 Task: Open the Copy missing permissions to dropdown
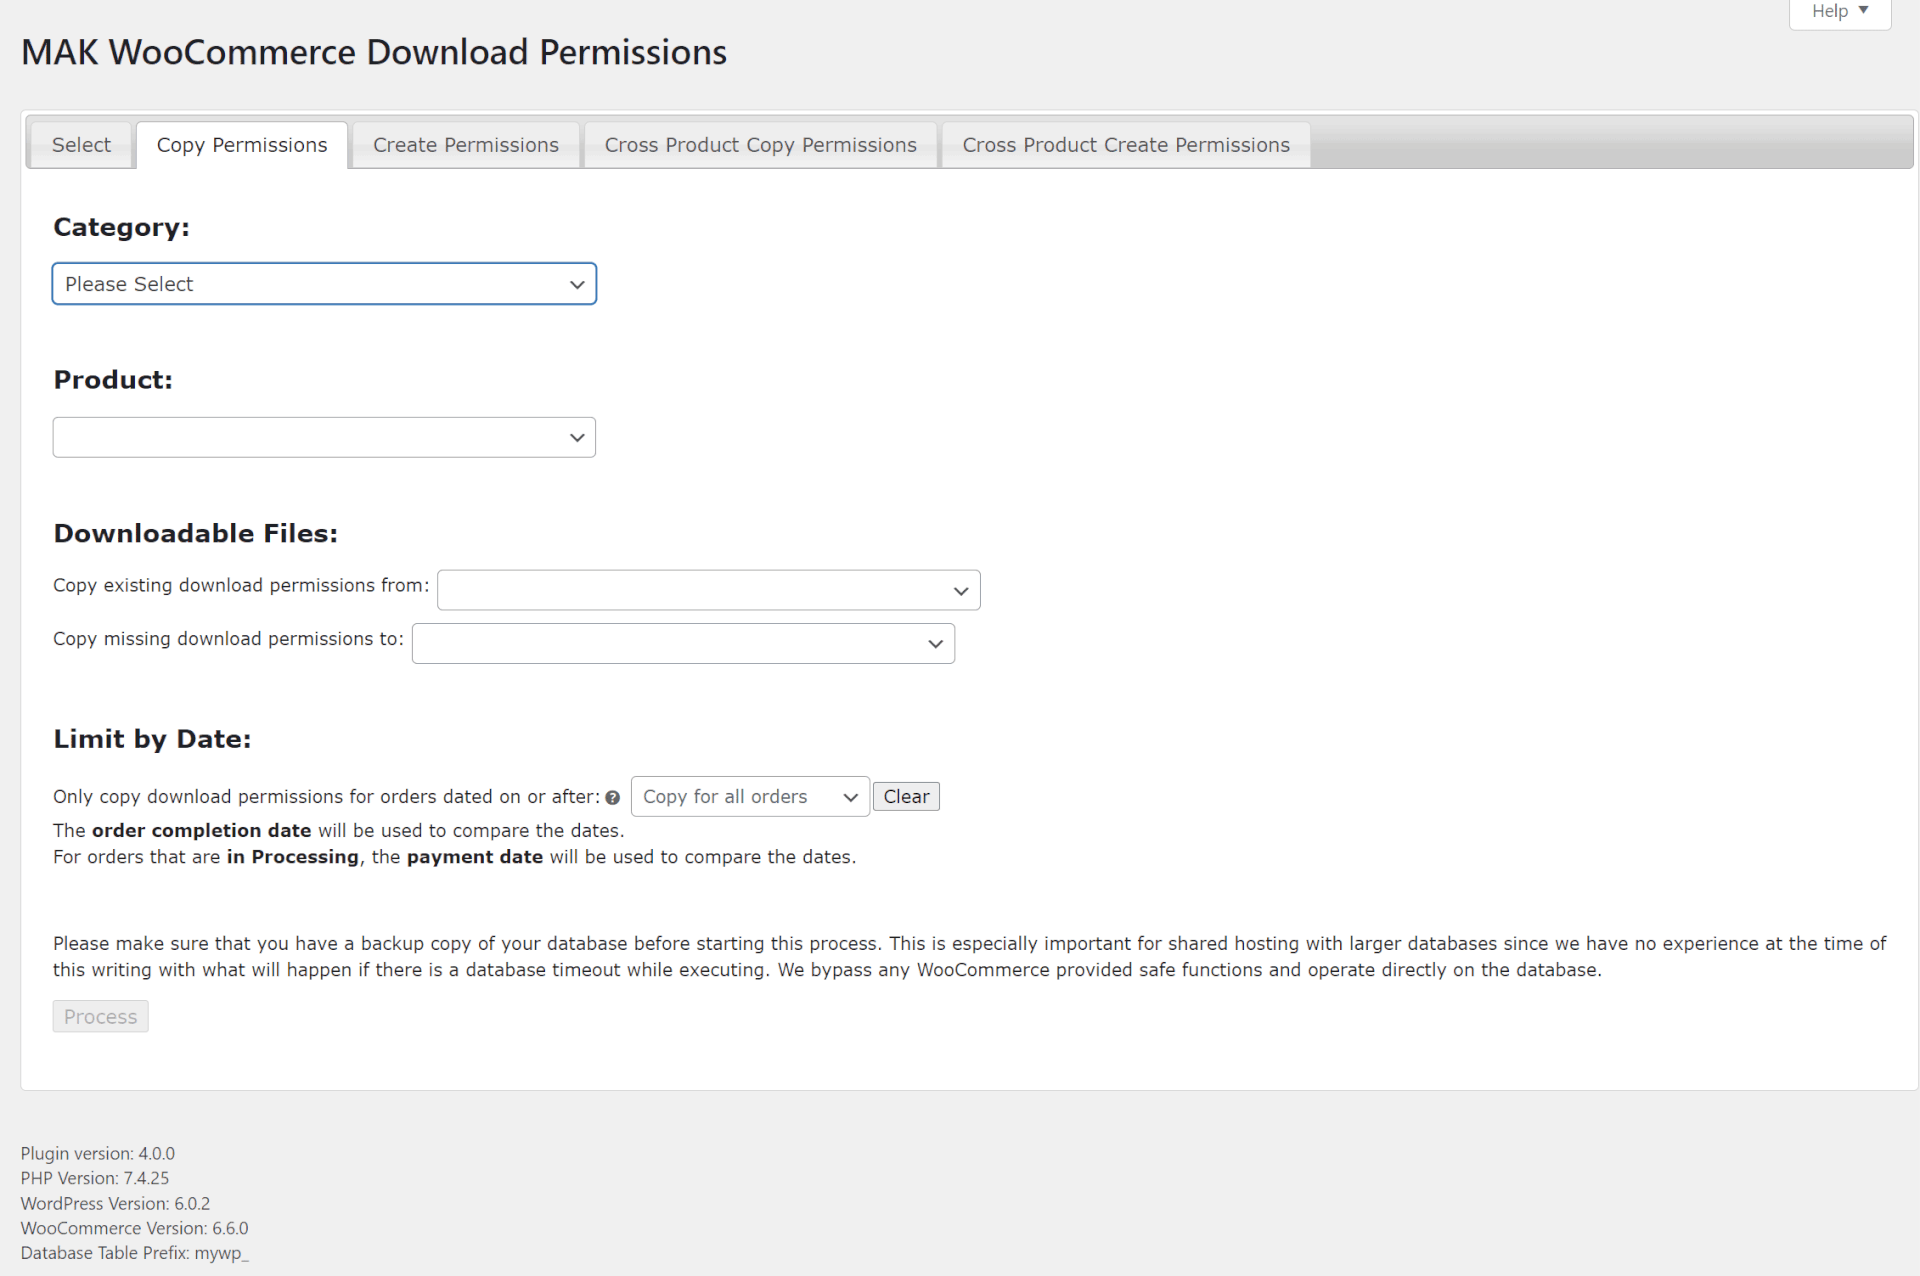(x=683, y=643)
